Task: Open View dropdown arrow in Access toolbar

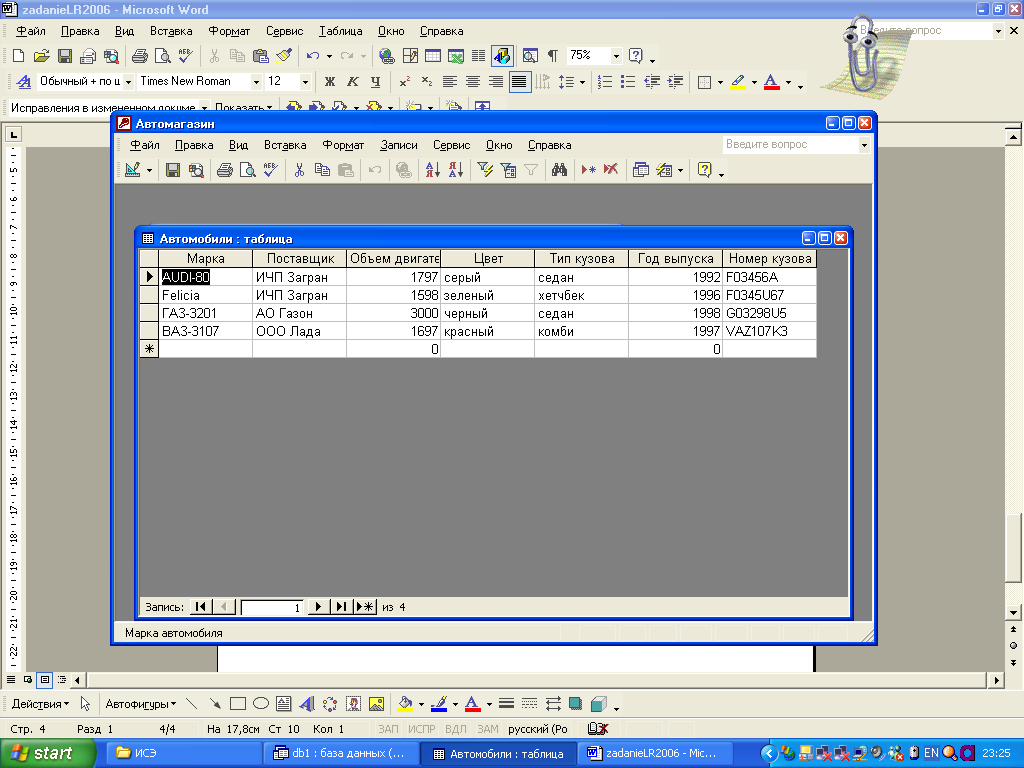Action: point(150,170)
